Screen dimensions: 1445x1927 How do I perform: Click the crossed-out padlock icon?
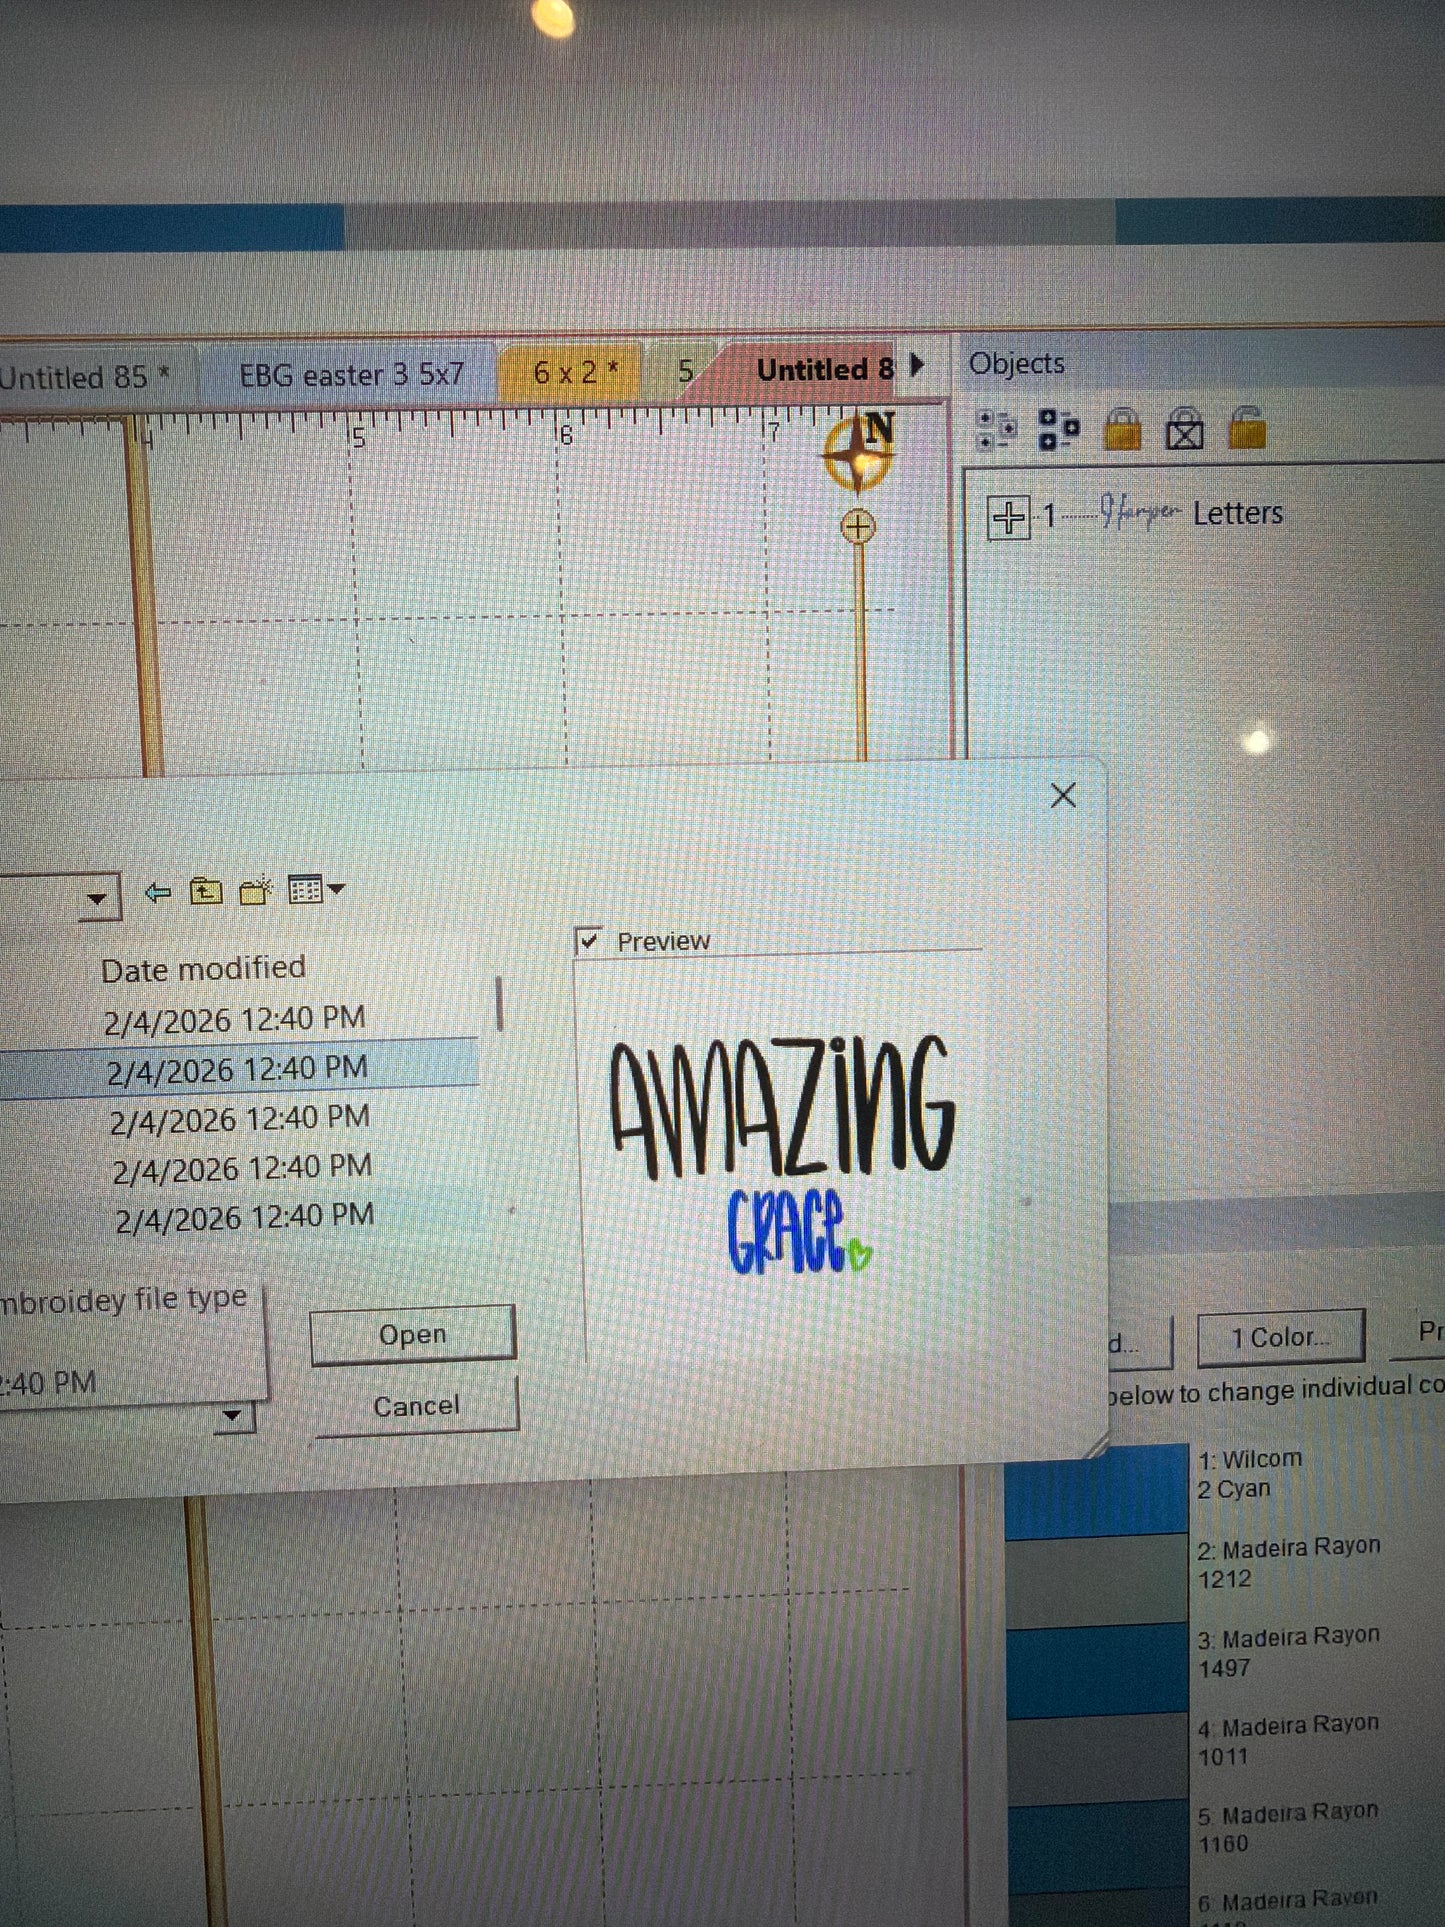click(1185, 430)
